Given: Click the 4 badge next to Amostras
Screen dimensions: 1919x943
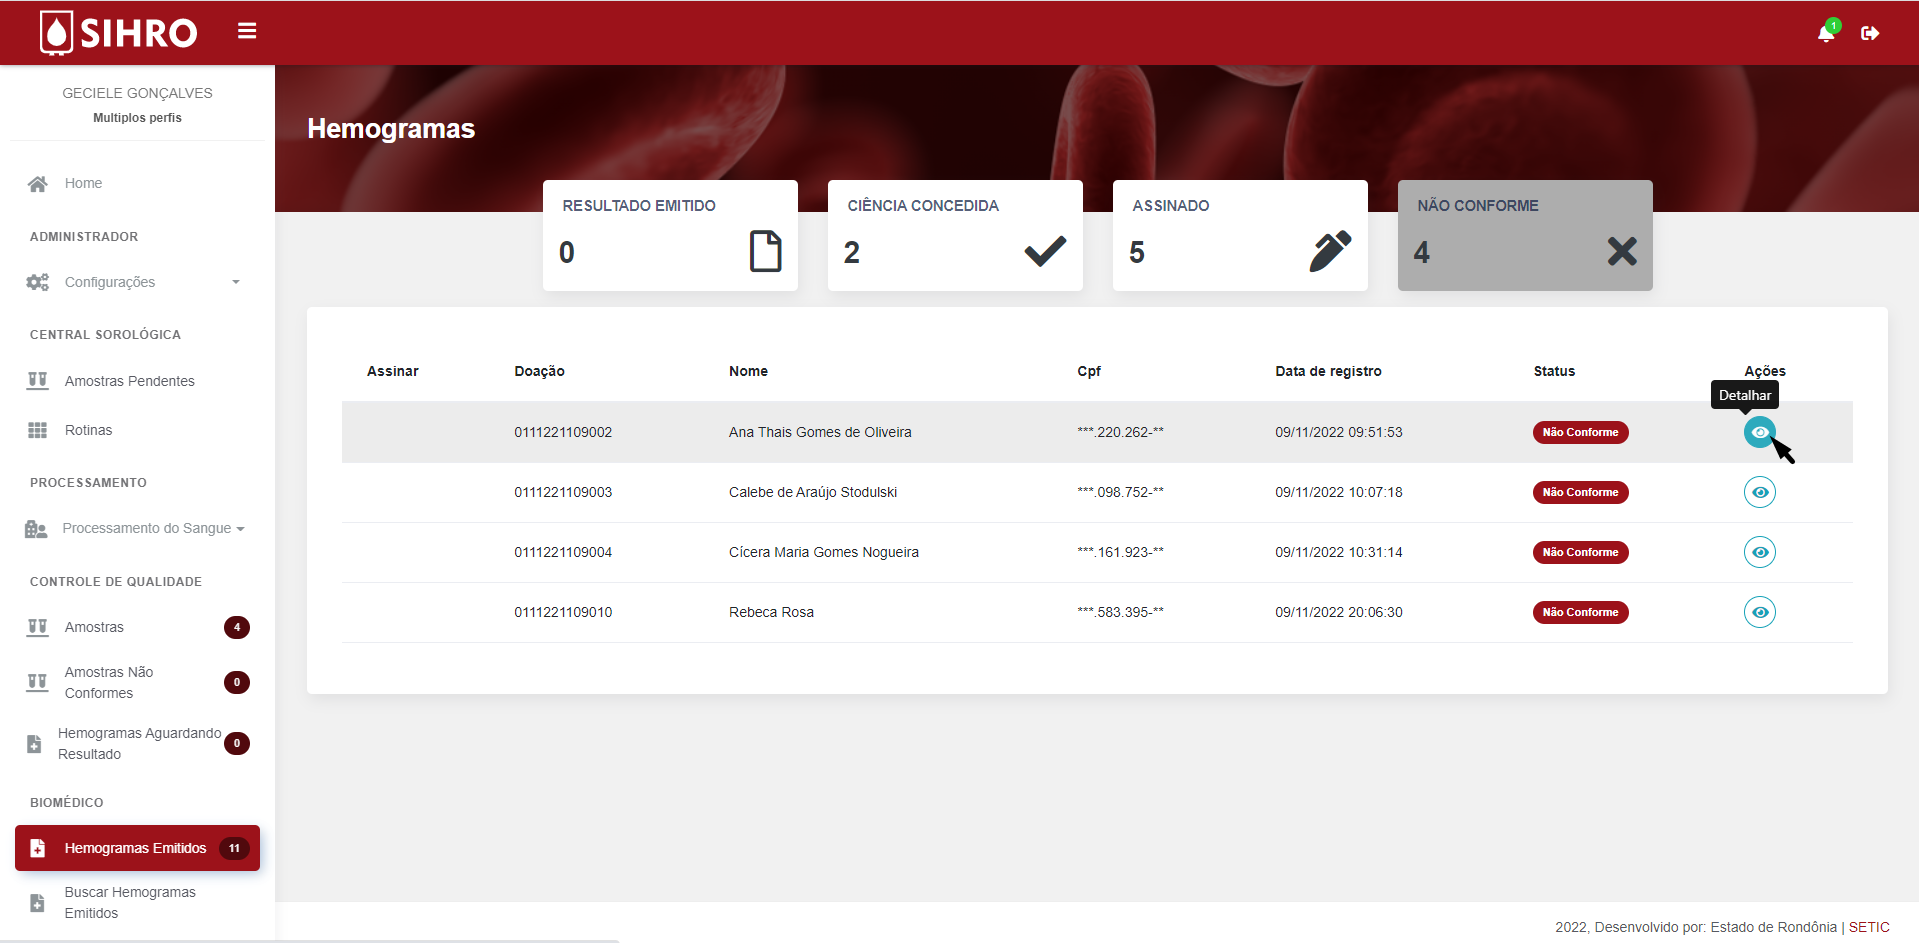Looking at the screenshot, I should coord(237,627).
